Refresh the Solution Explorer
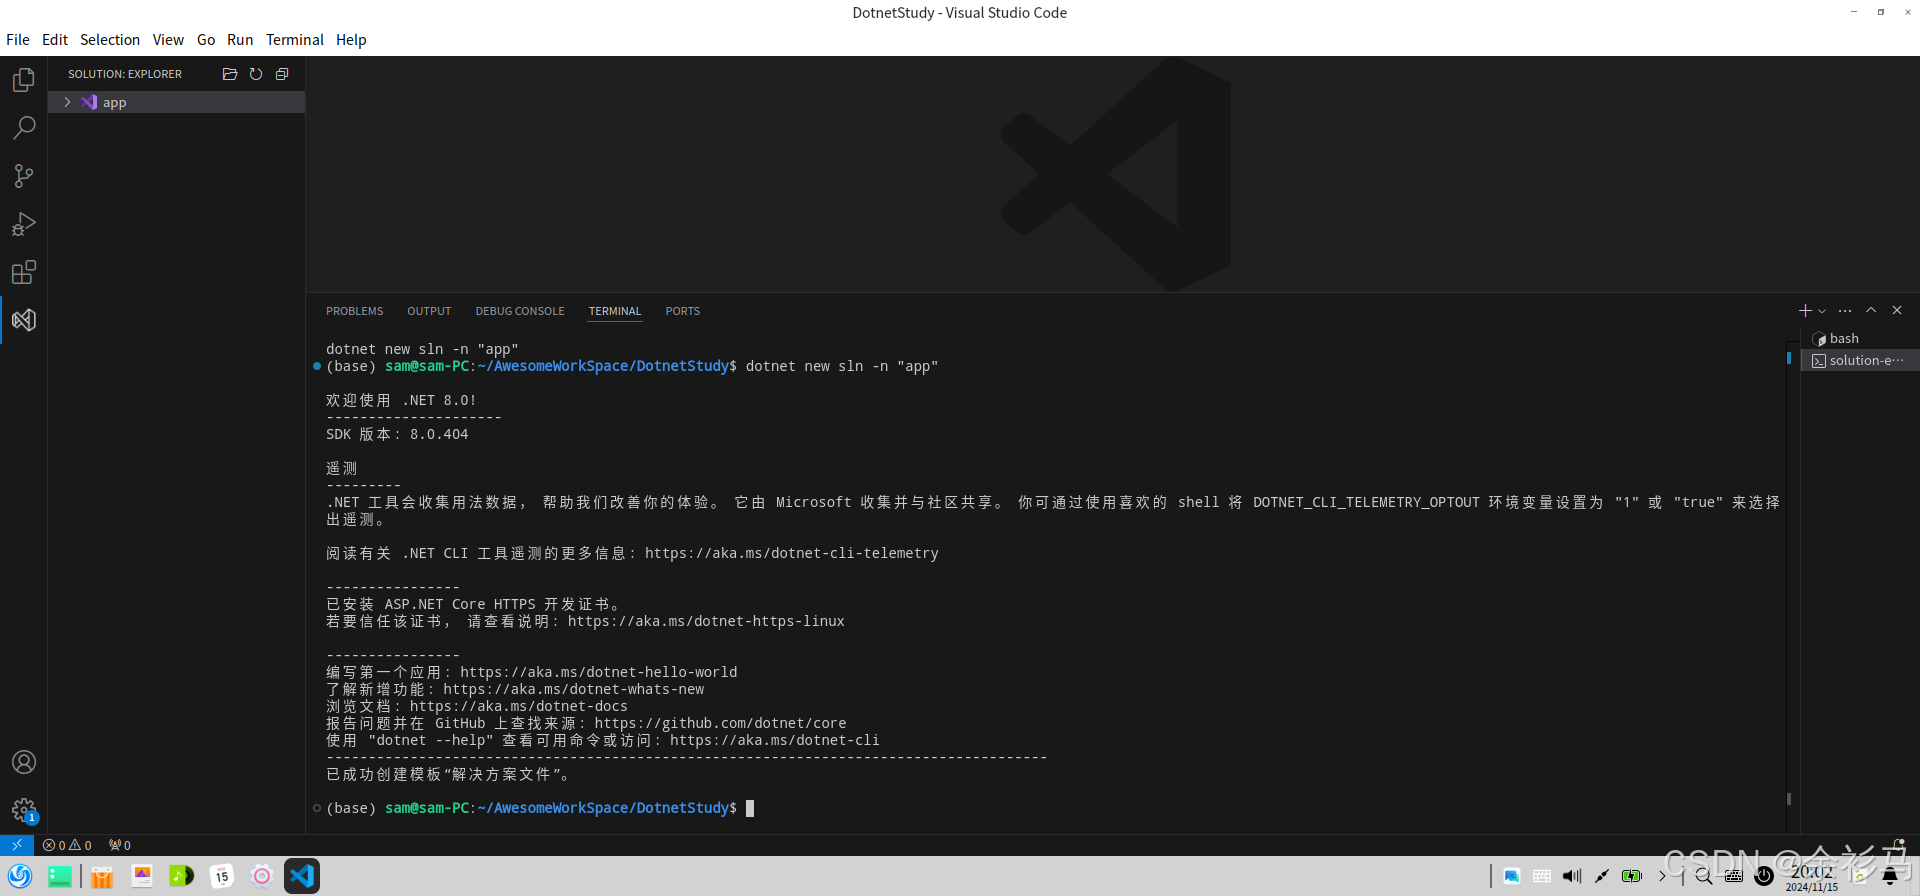1920x896 pixels. (x=256, y=74)
